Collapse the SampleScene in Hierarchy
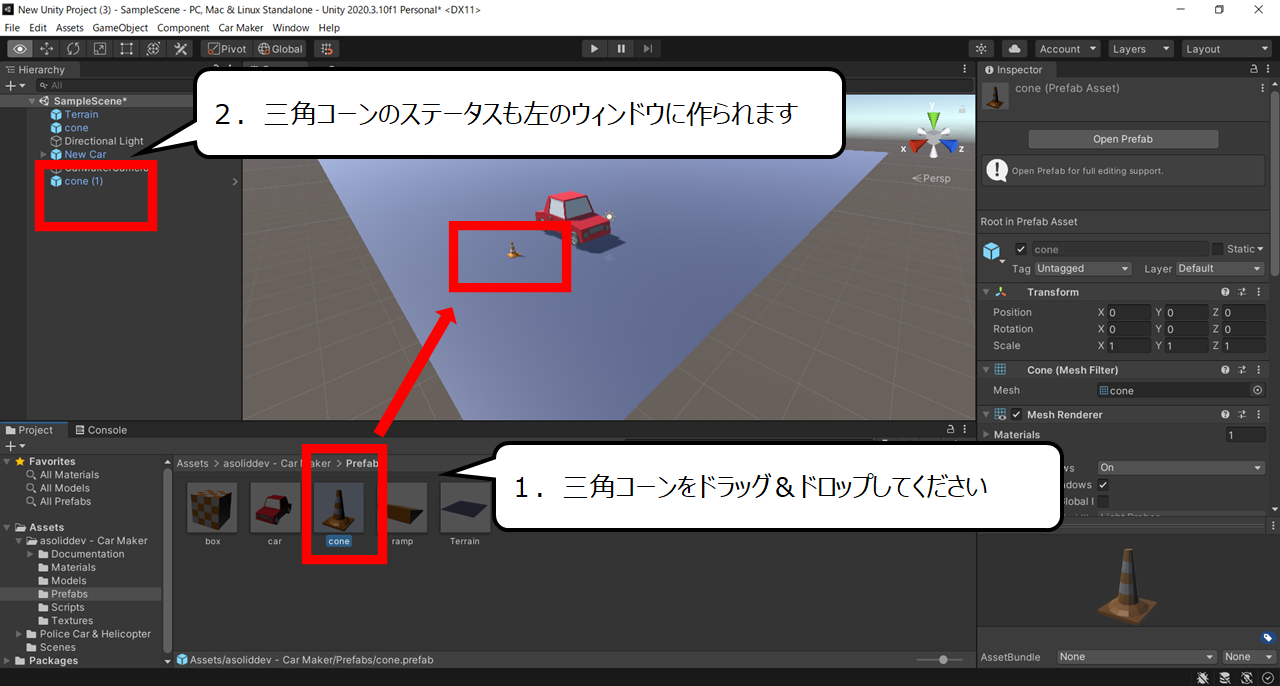Image resolution: width=1280 pixels, height=686 pixels. point(32,101)
